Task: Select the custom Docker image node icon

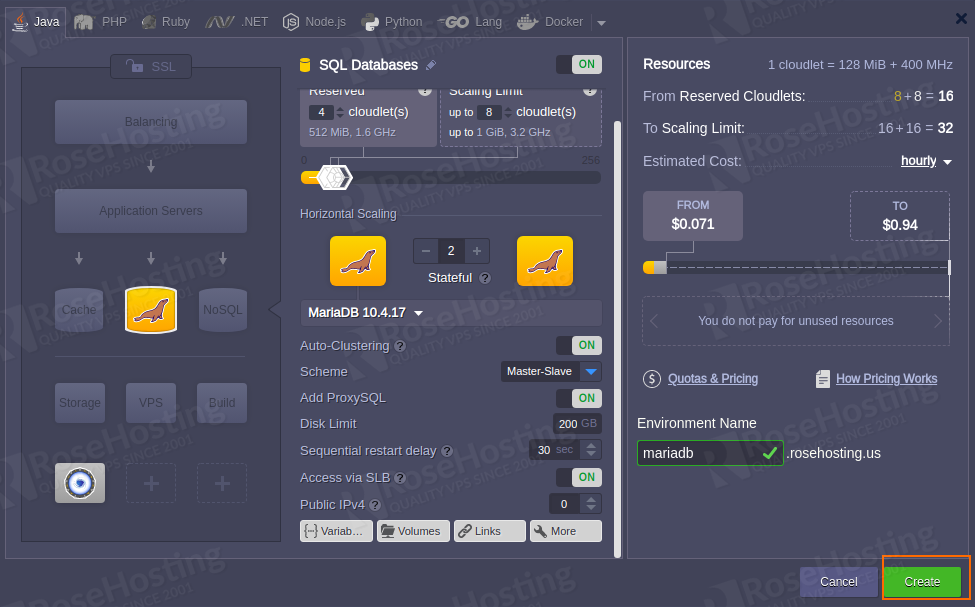Action: click(x=79, y=483)
